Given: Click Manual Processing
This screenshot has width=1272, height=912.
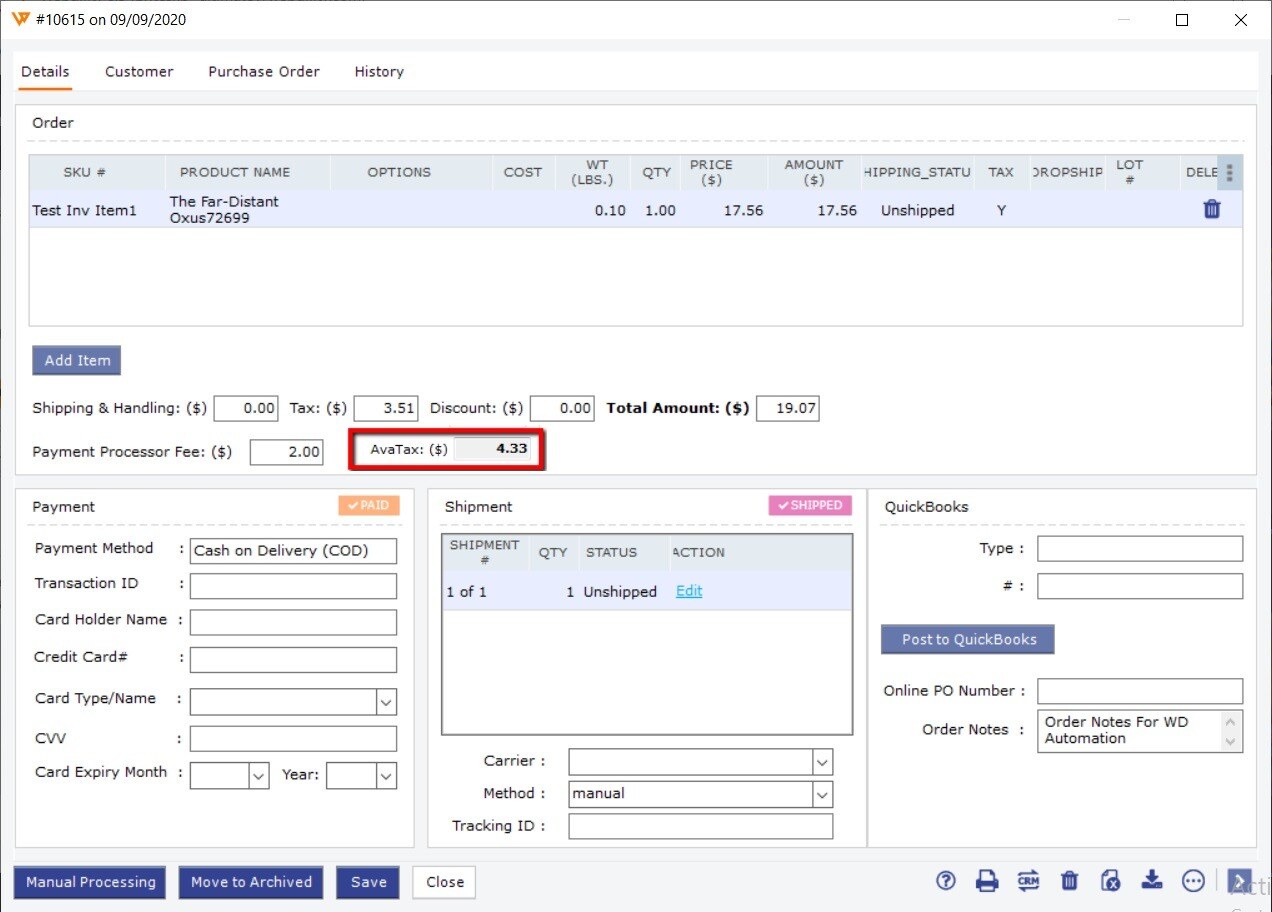Looking at the screenshot, I should (x=90, y=882).
